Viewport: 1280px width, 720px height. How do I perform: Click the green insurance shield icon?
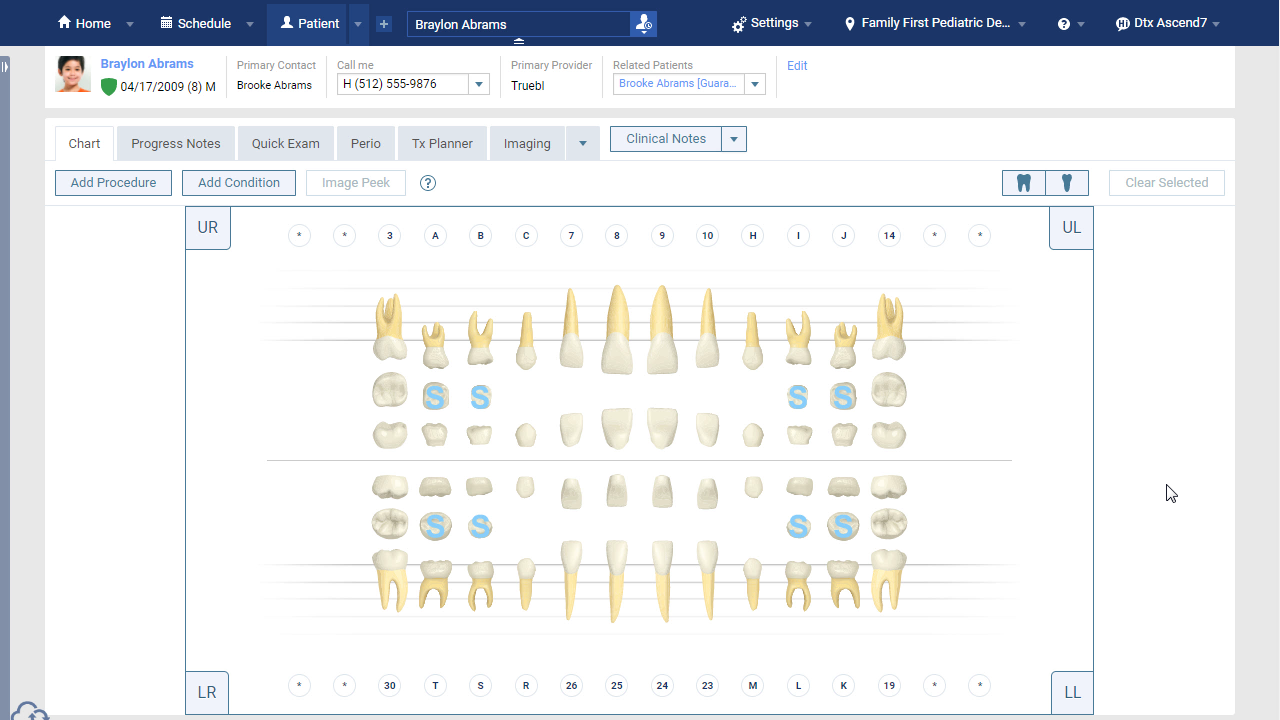(x=109, y=87)
